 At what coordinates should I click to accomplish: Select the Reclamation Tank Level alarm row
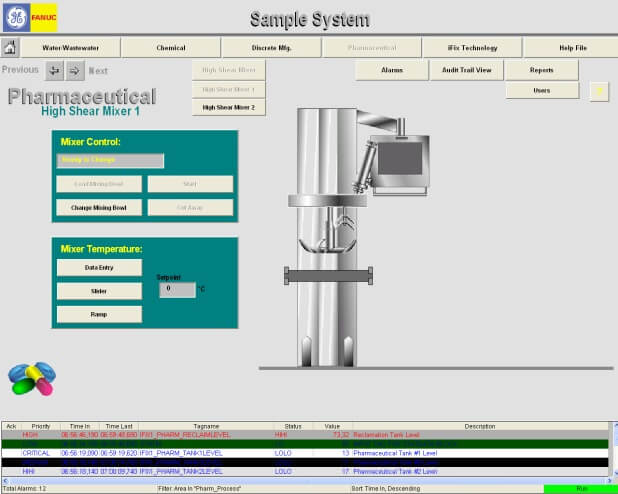tap(305, 435)
